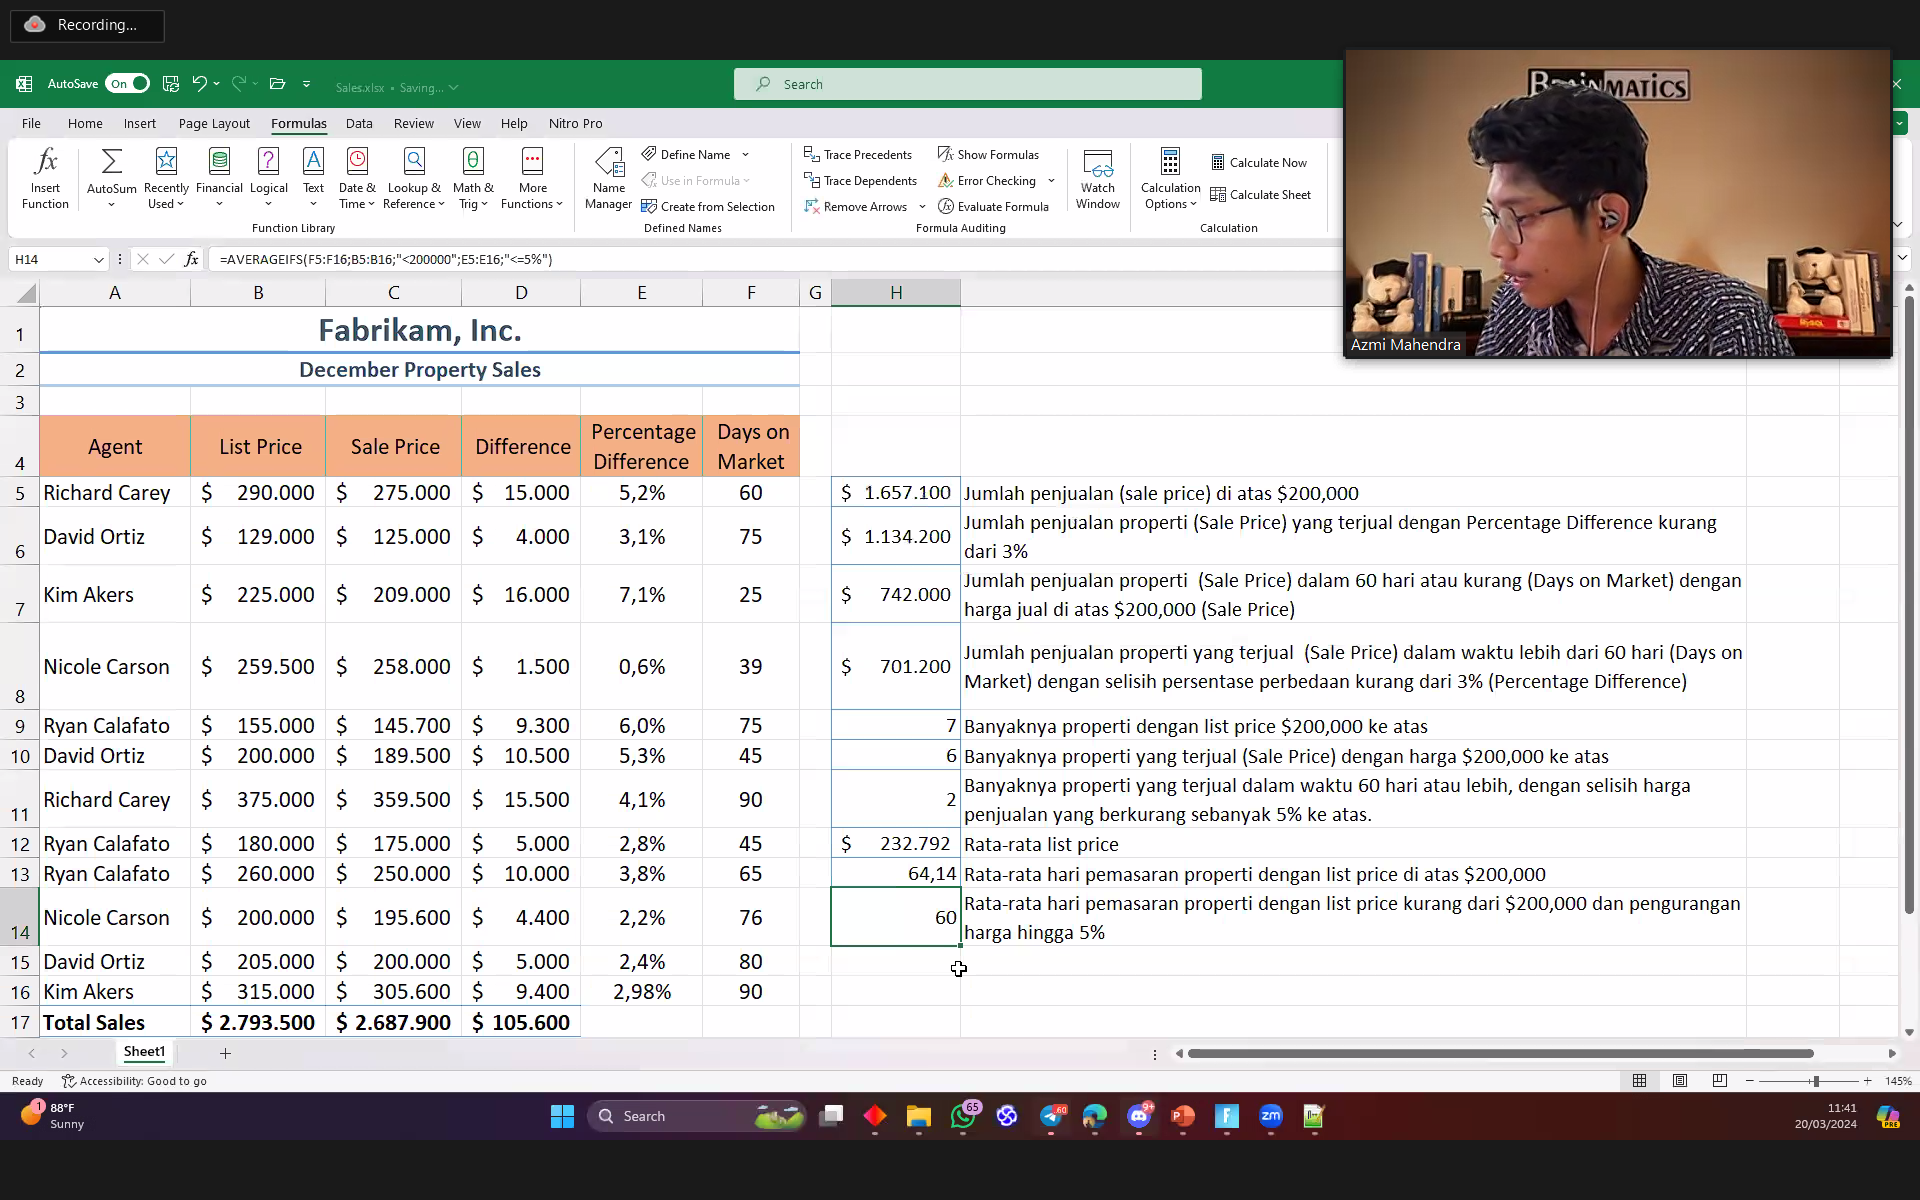Open the Data ribbon tab
Screen dimensions: 1920x1200
click(359, 123)
